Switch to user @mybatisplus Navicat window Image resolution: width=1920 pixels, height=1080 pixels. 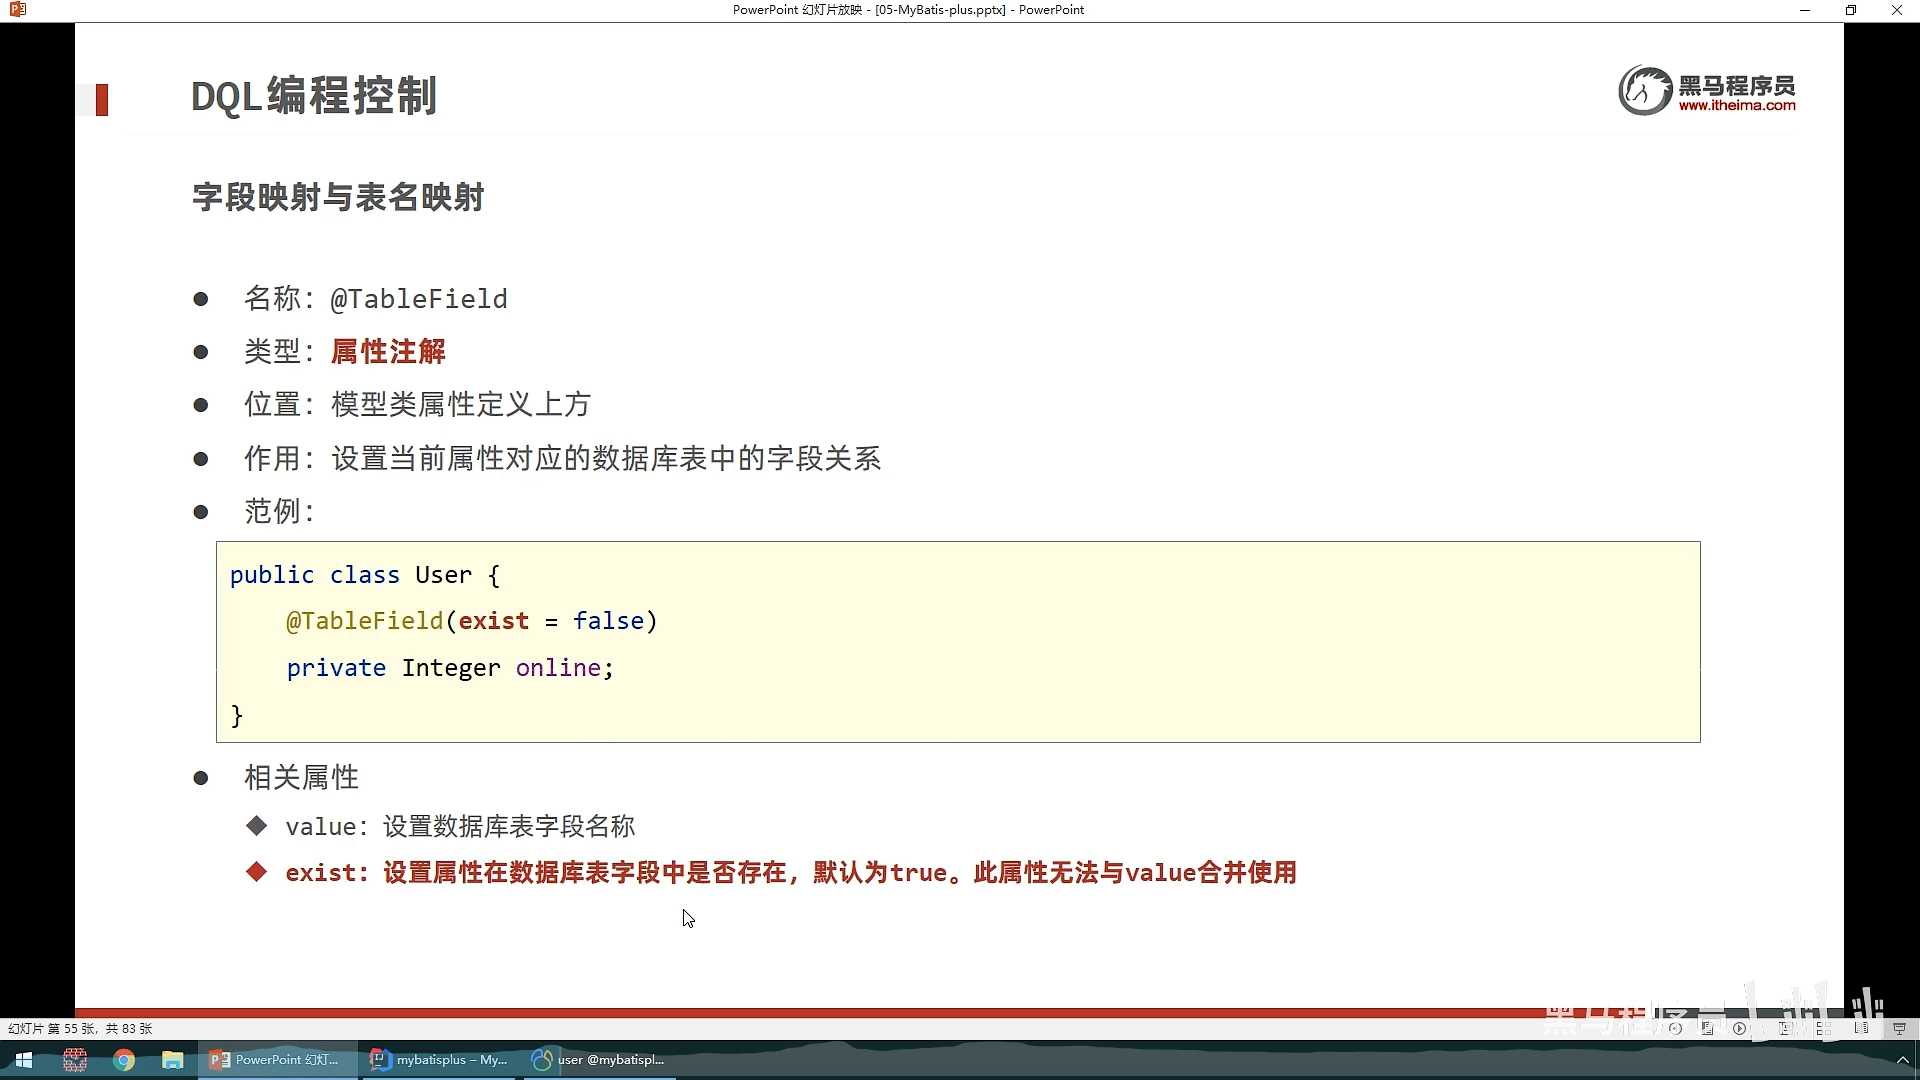pyautogui.click(x=600, y=1060)
